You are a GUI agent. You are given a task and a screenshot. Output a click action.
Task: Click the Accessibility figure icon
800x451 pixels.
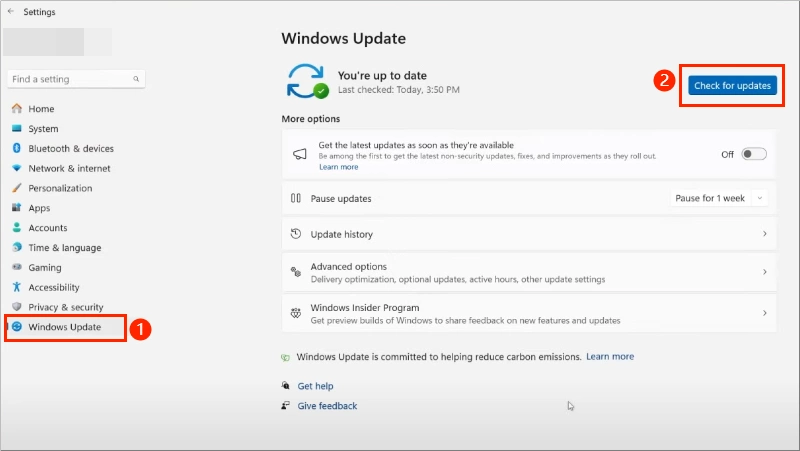coord(17,287)
